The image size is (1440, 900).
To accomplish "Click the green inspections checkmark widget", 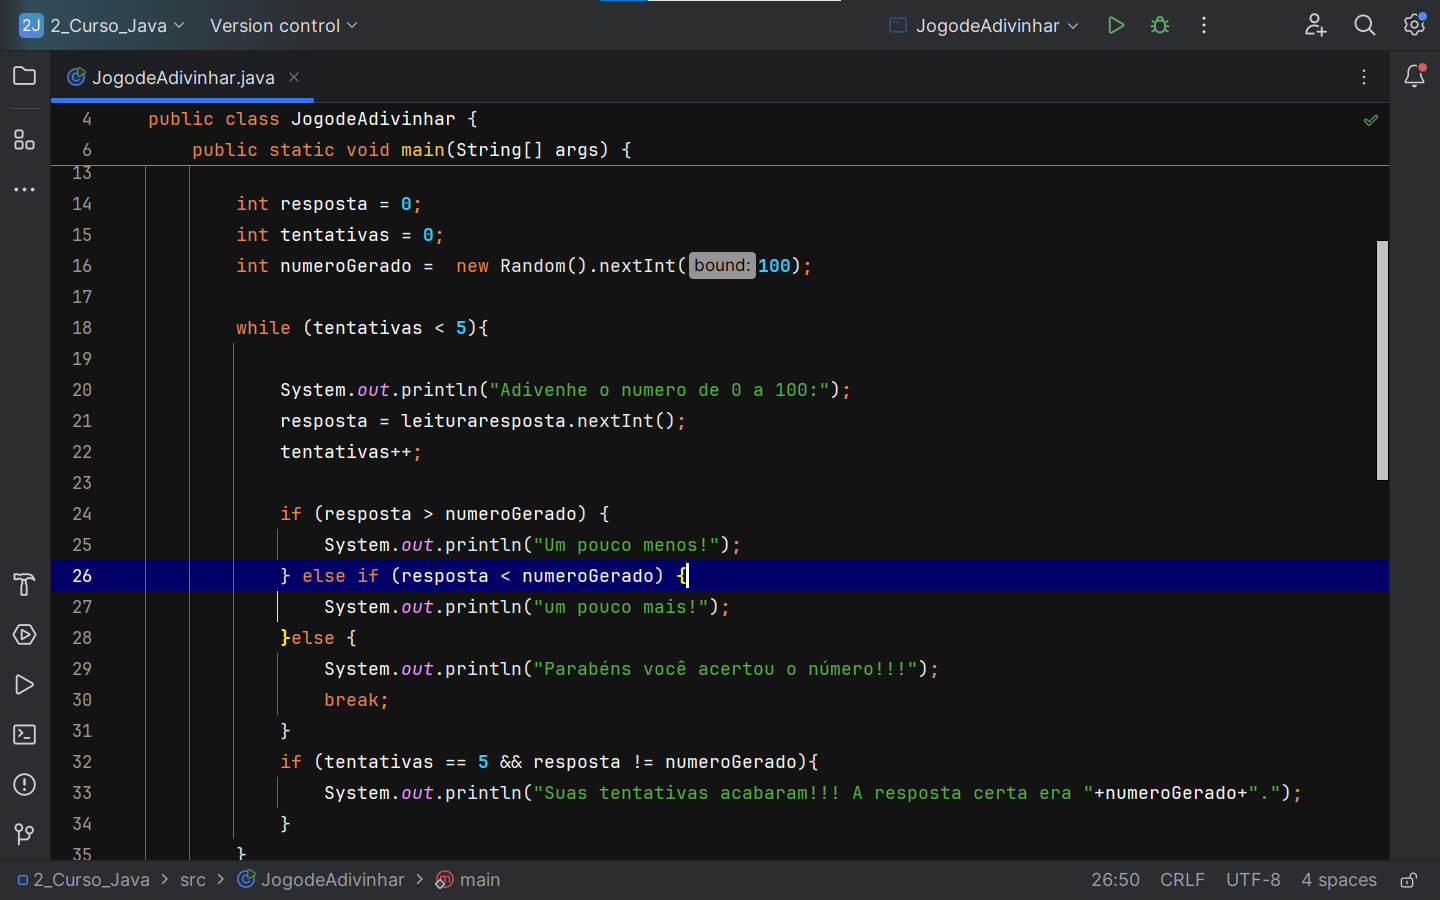I will 1371,120.
